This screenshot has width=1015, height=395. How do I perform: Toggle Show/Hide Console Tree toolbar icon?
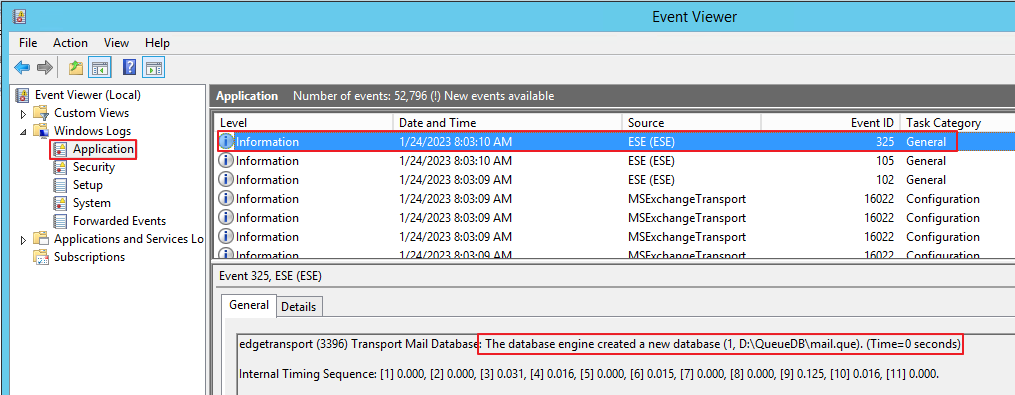point(100,67)
